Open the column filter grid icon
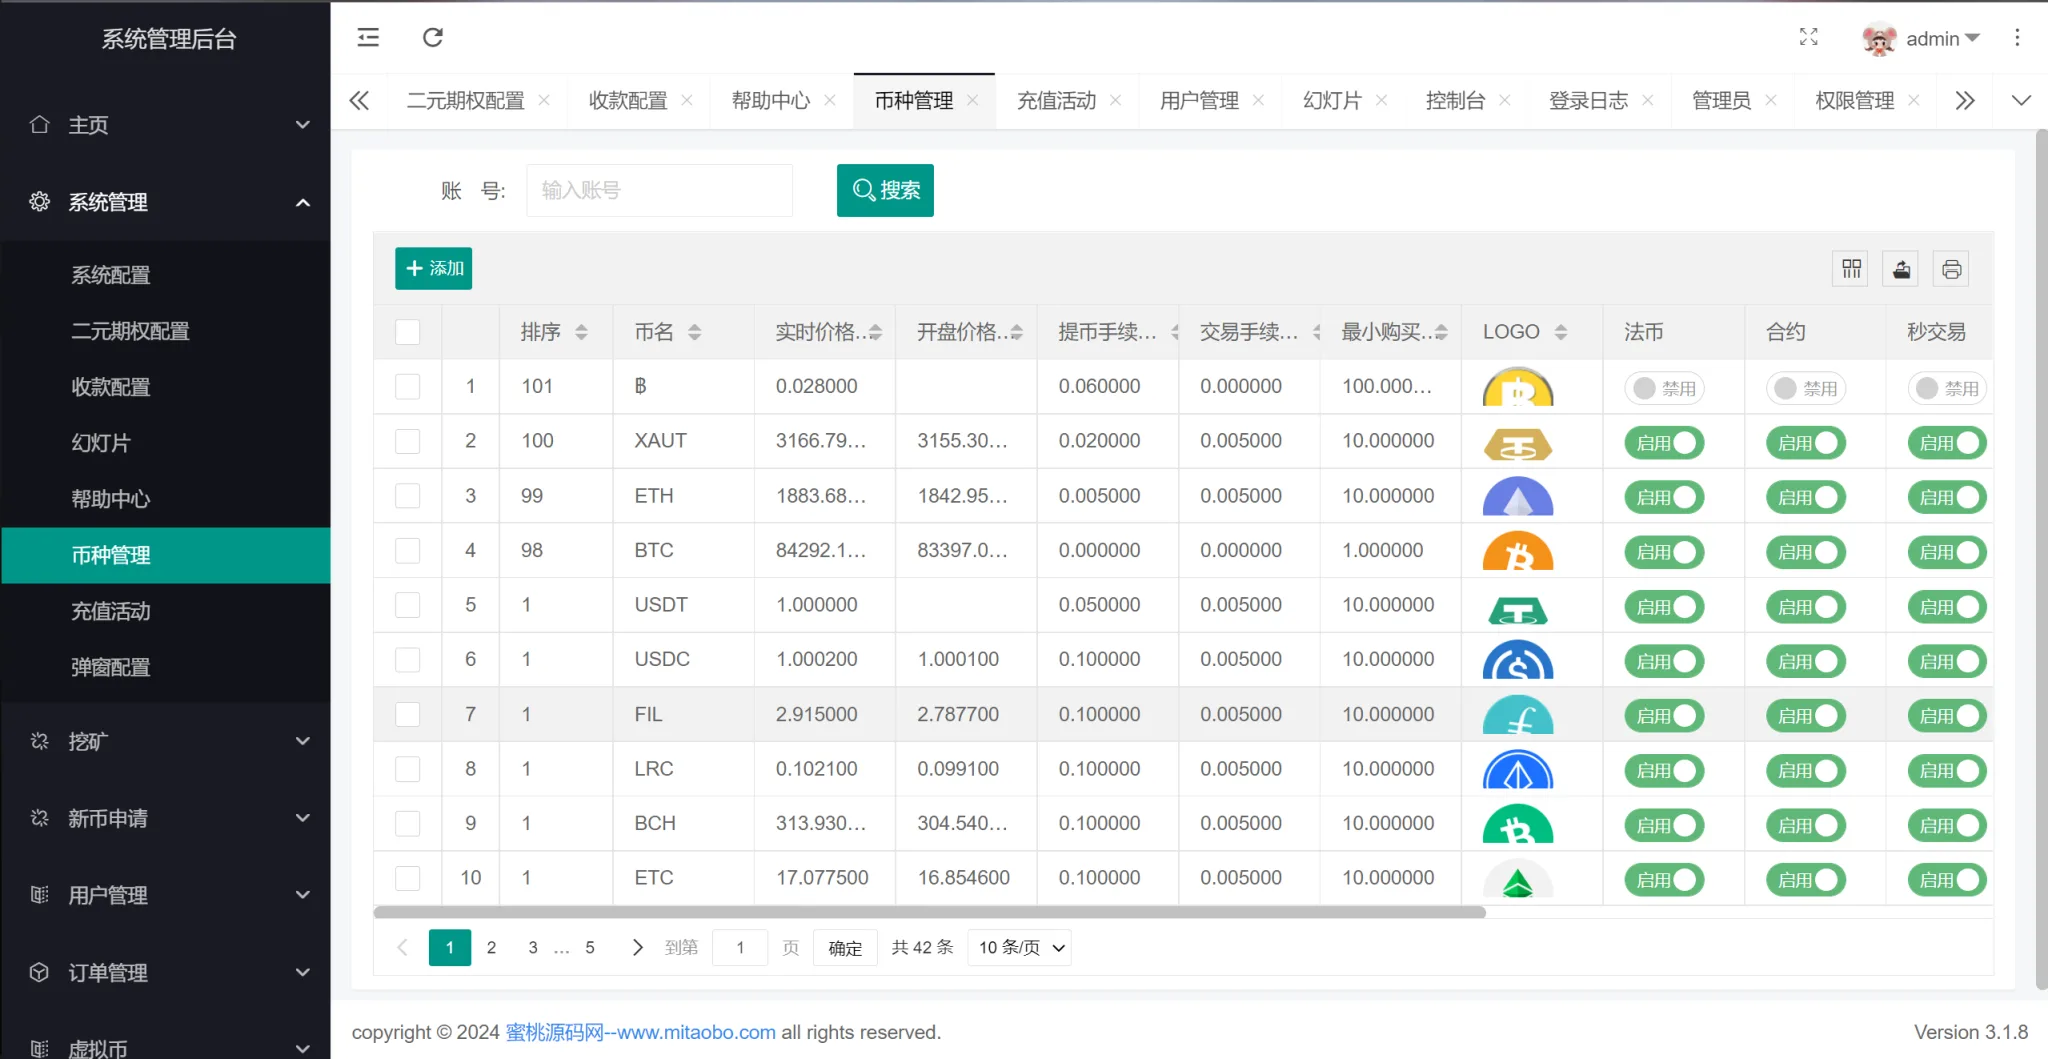 point(1851,269)
